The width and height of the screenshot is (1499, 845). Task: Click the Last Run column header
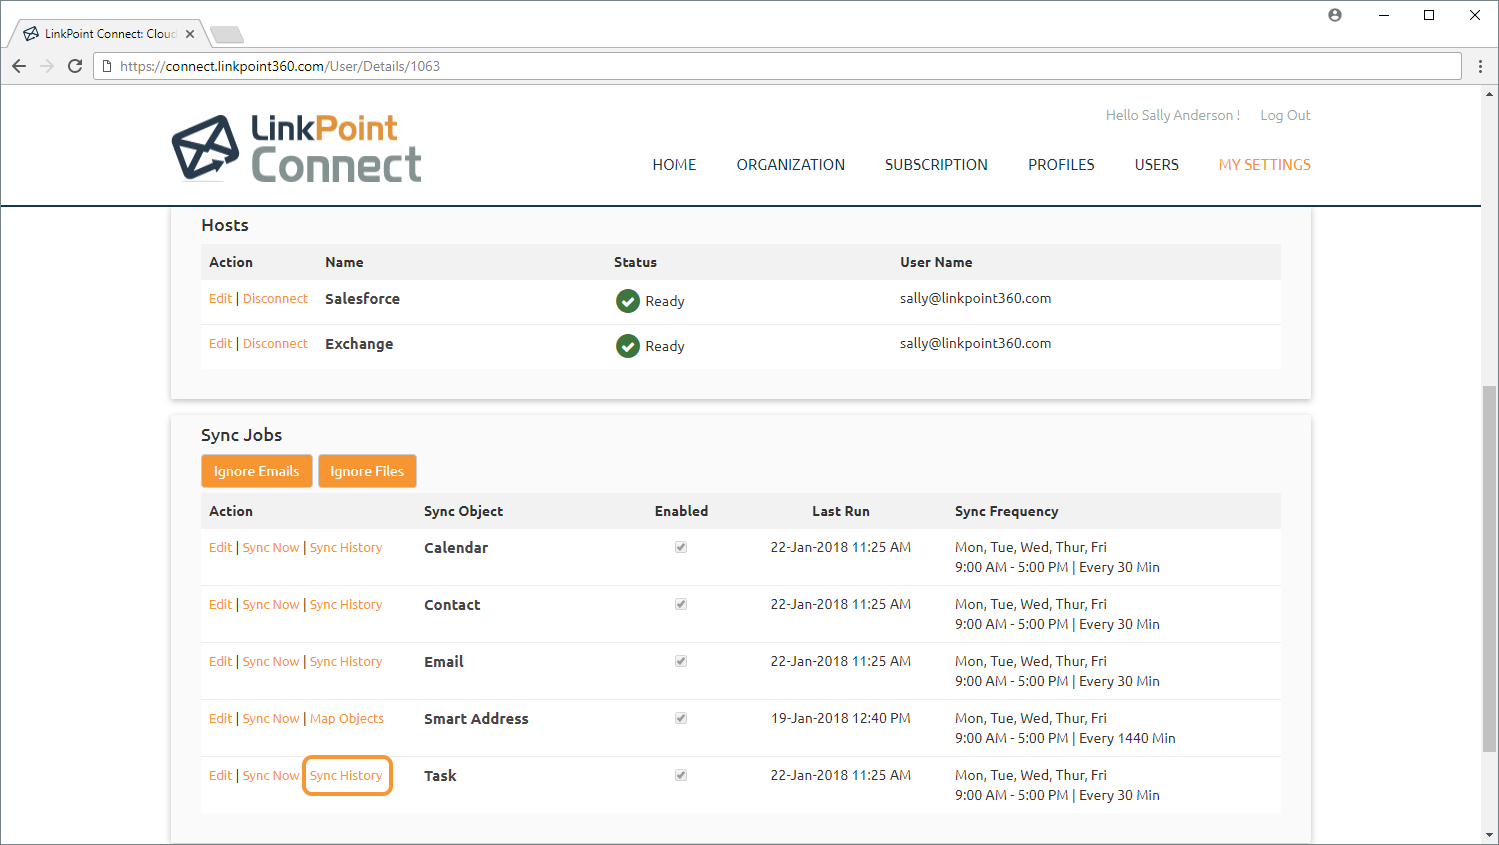click(841, 511)
